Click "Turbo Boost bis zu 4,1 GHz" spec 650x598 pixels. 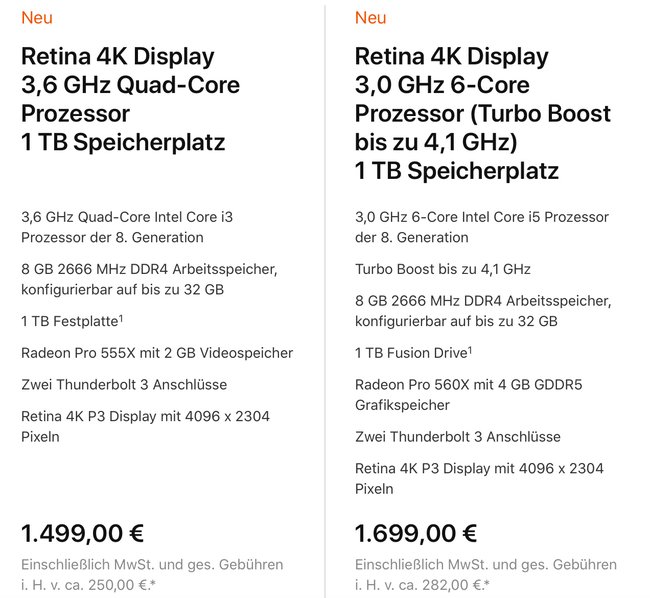coord(443,269)
